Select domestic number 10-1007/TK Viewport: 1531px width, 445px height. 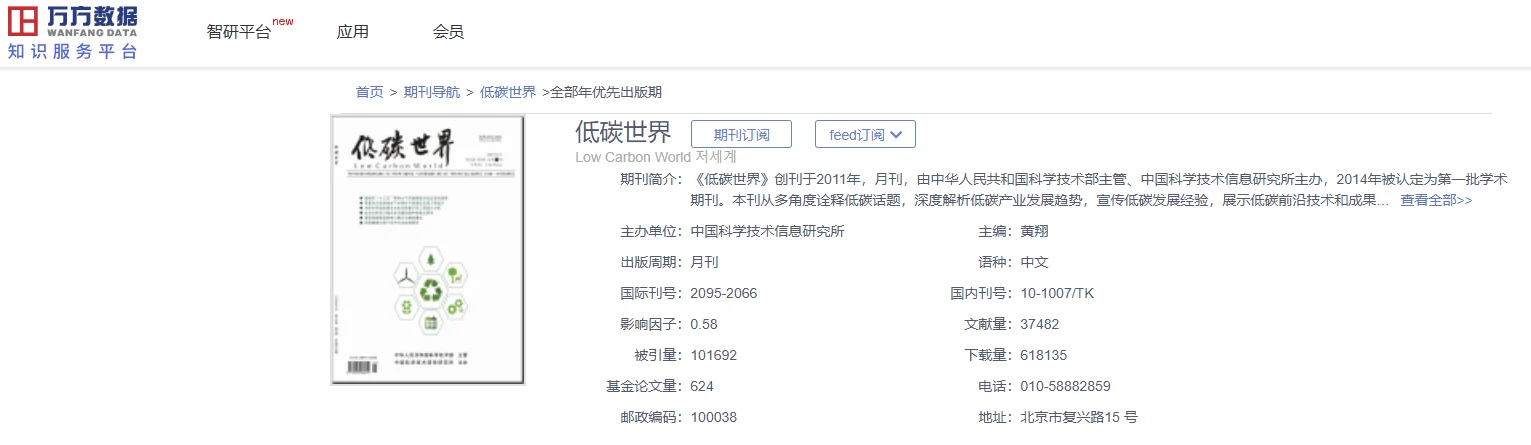point(1057,293)
